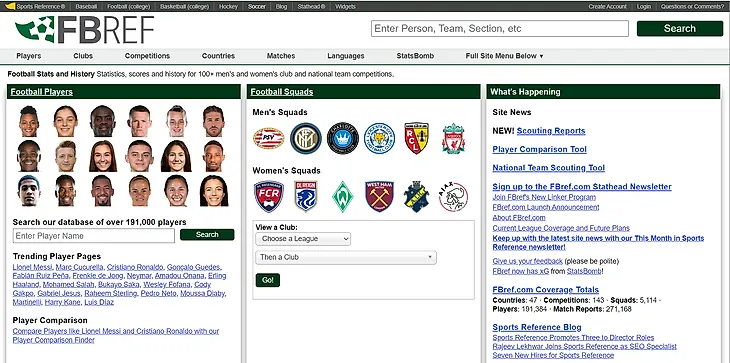
Task: Open the Football (college) site link
Action: (x=128, y=7)
